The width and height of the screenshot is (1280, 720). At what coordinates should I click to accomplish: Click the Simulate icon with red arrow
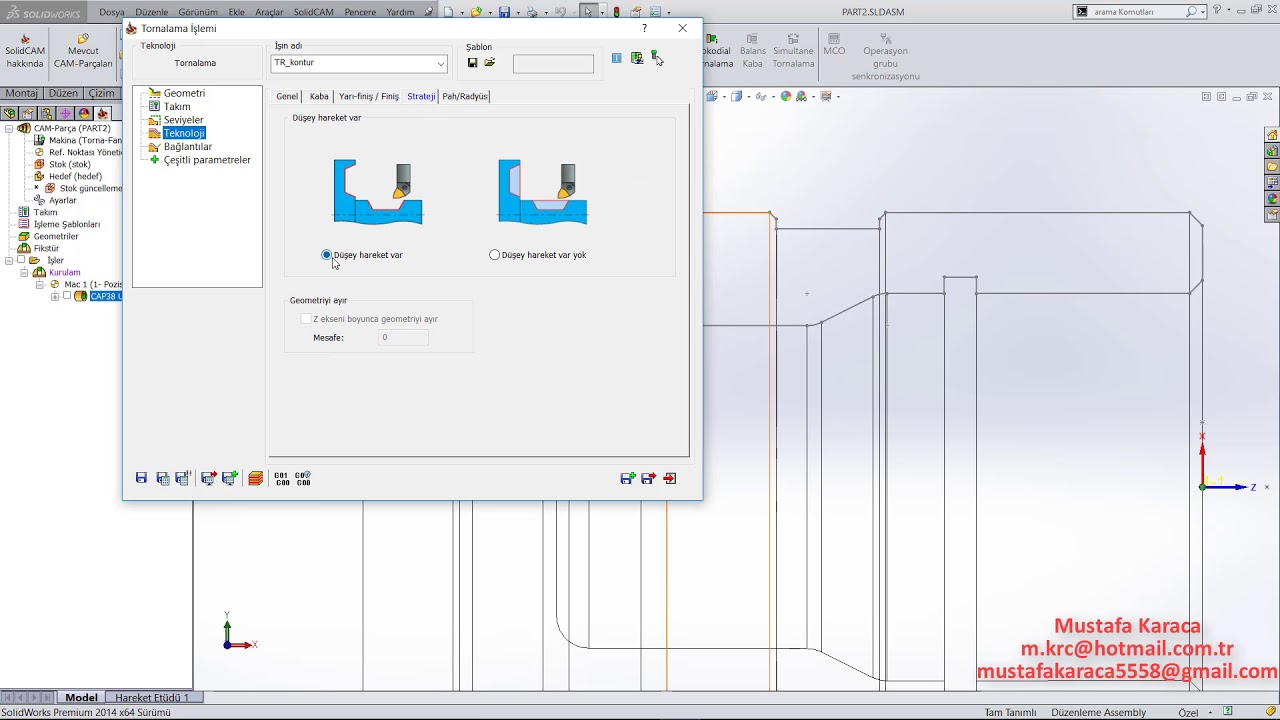tap(208, 479)
